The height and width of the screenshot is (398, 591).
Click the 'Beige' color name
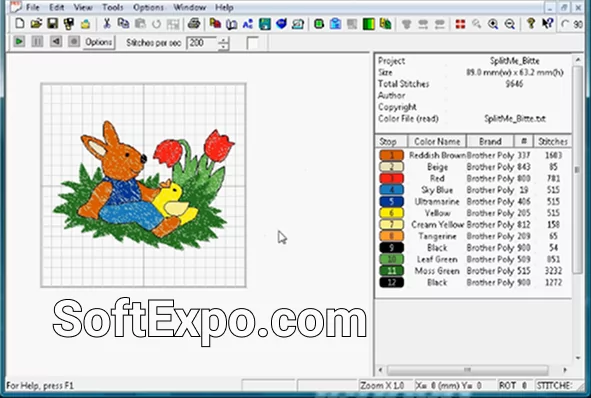(437, 167)
